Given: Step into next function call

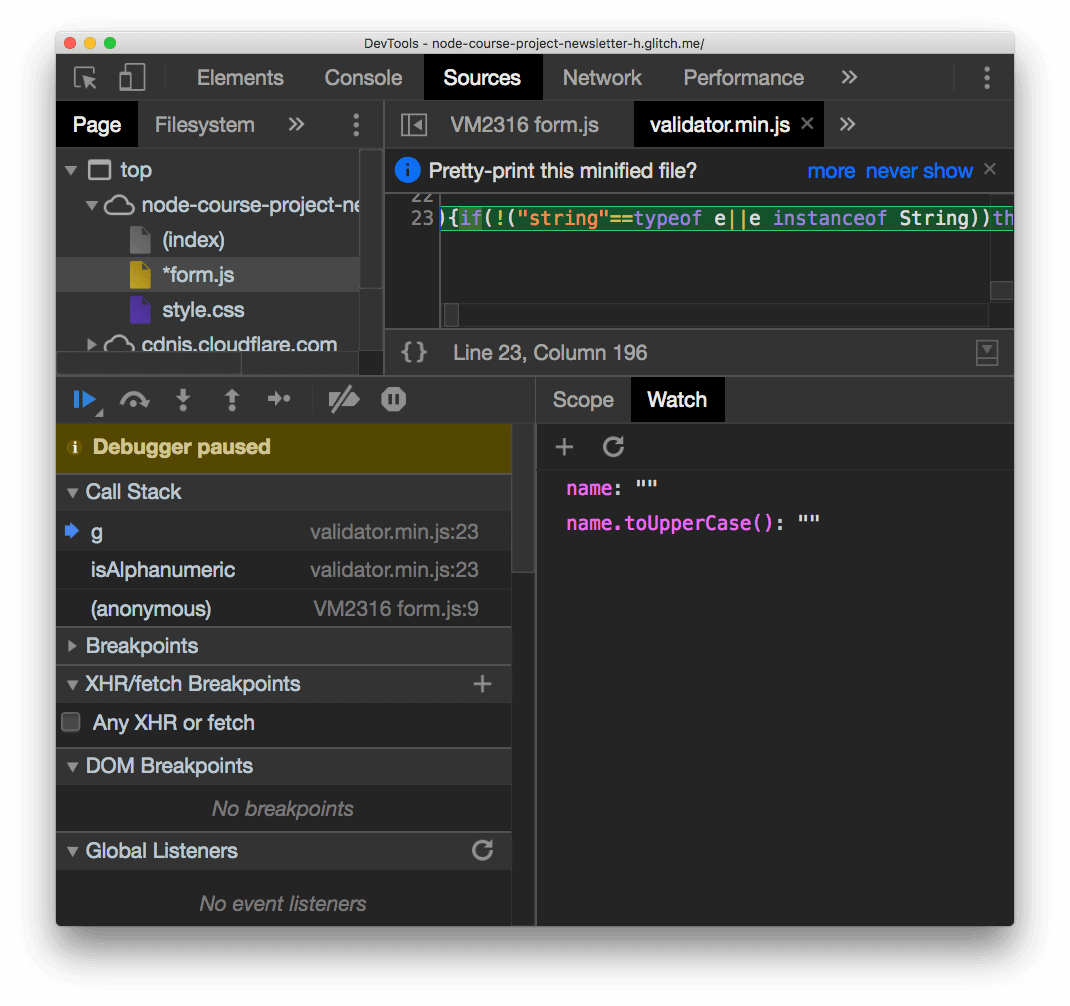Looking at the screenshot, I should click(x=183, y=400).
